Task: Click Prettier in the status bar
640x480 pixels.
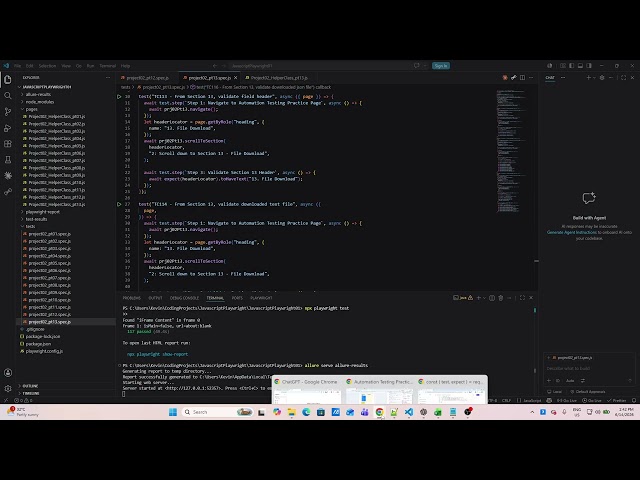Action: 617,400
